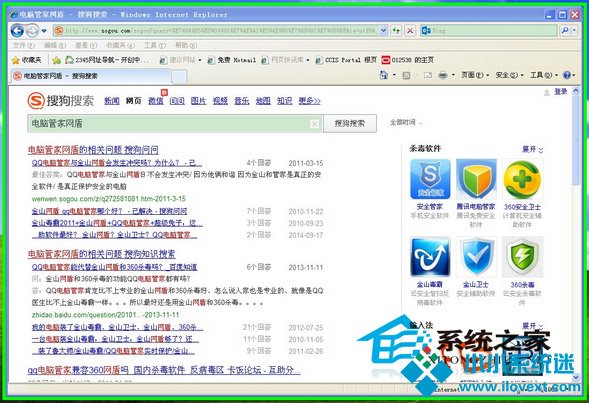Open the CCIS Portal 根页 bookmark

coord(346,60)
